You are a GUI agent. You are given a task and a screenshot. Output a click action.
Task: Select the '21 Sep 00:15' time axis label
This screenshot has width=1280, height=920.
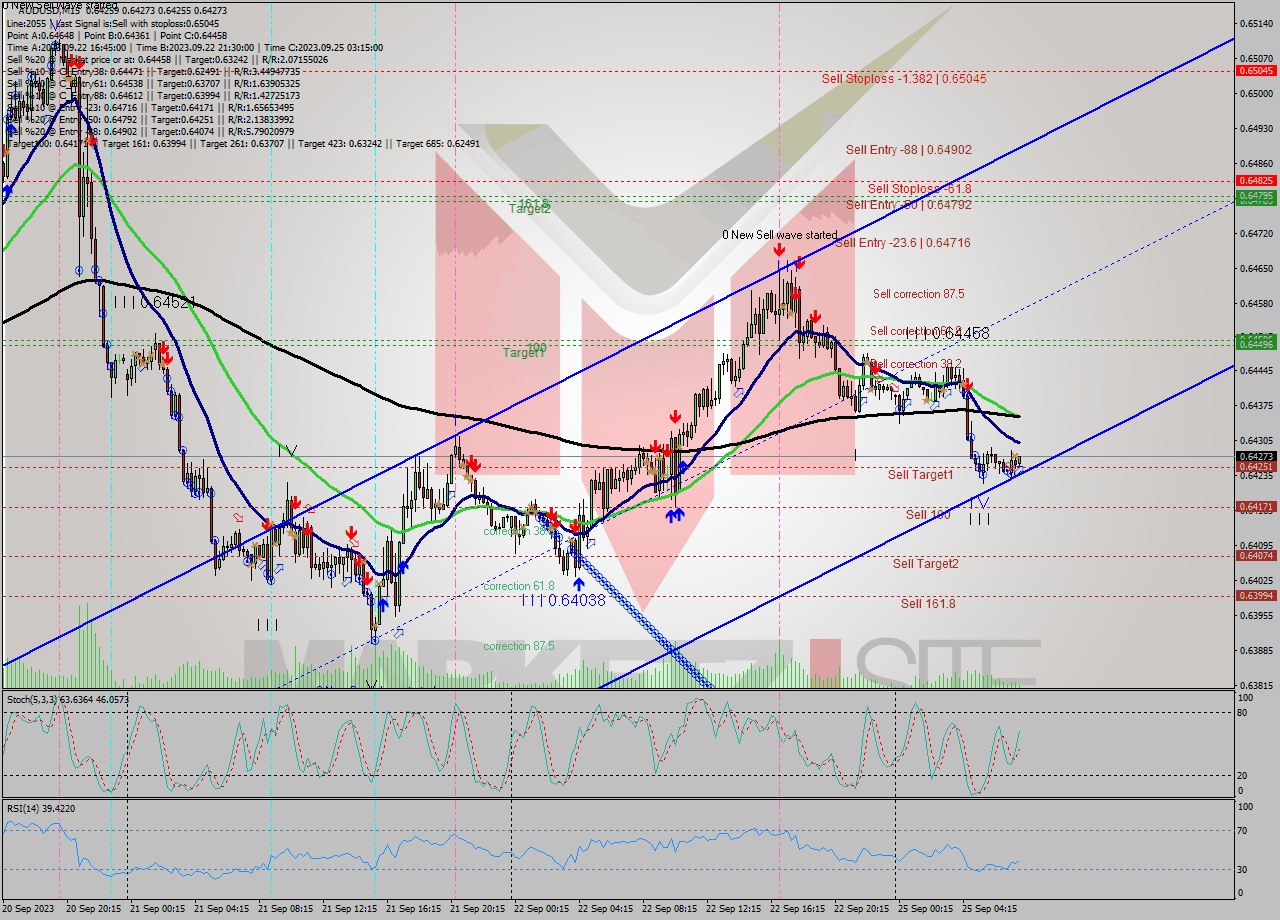point(157,909)
